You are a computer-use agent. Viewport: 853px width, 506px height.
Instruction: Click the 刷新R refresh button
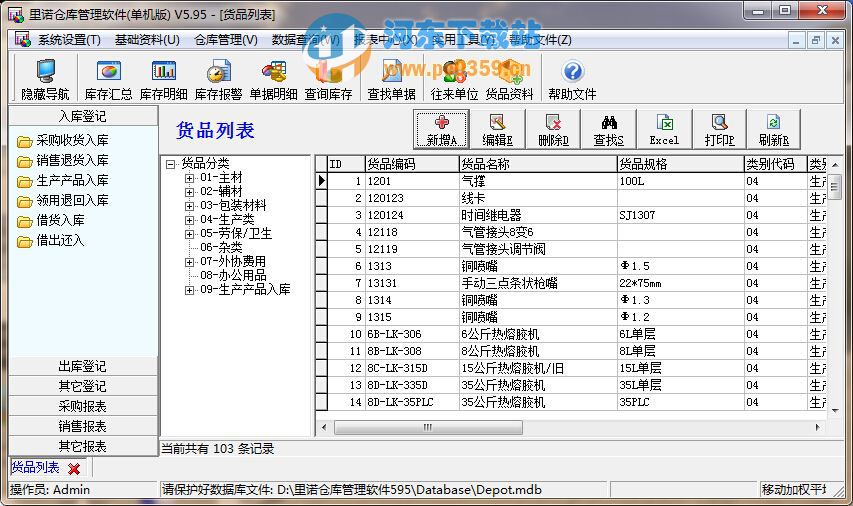pos(774,129)
